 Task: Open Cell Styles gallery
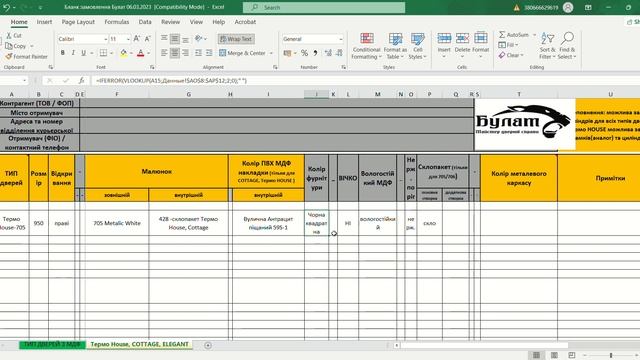point(418,46)
